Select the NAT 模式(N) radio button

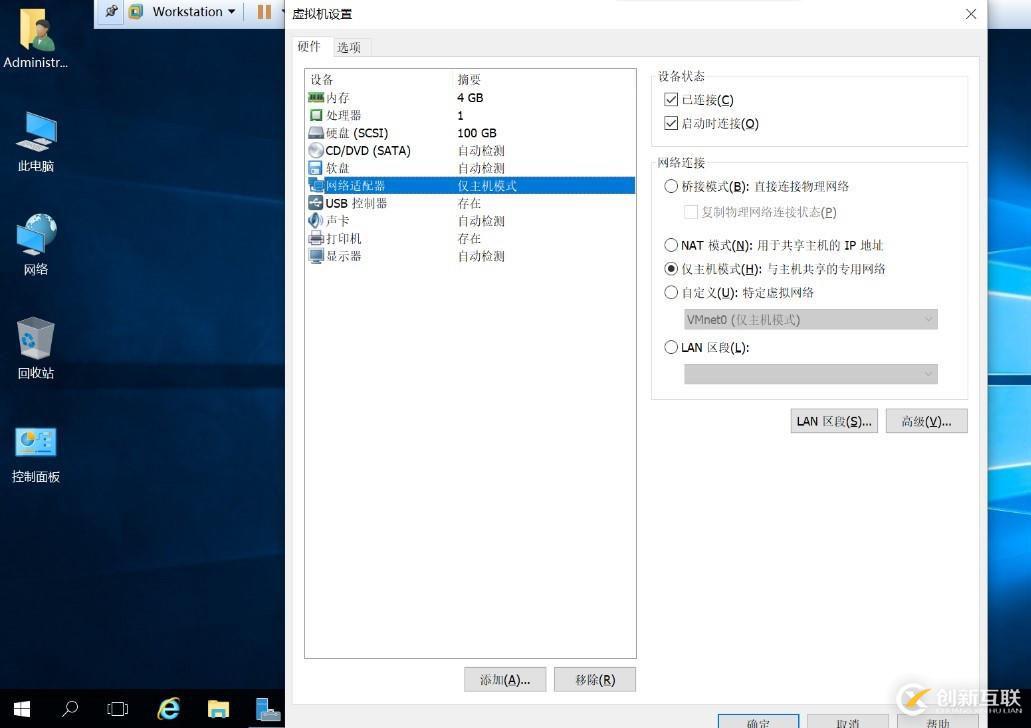(671, 245)
